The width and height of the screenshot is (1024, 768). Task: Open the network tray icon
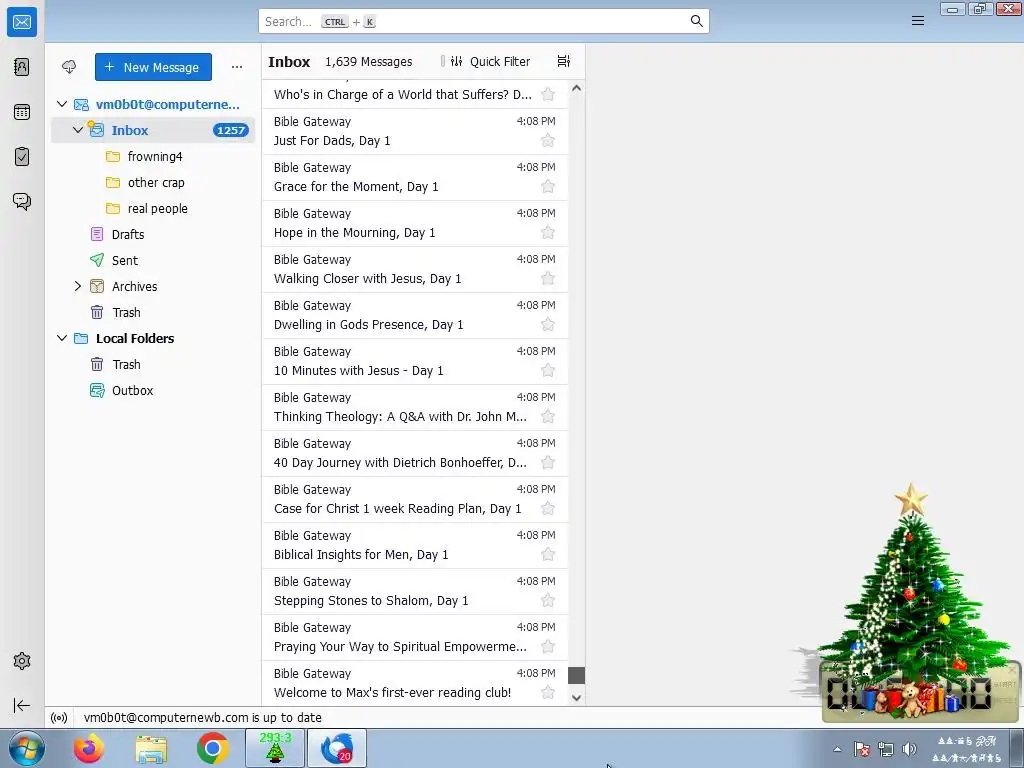pos(886,749)
